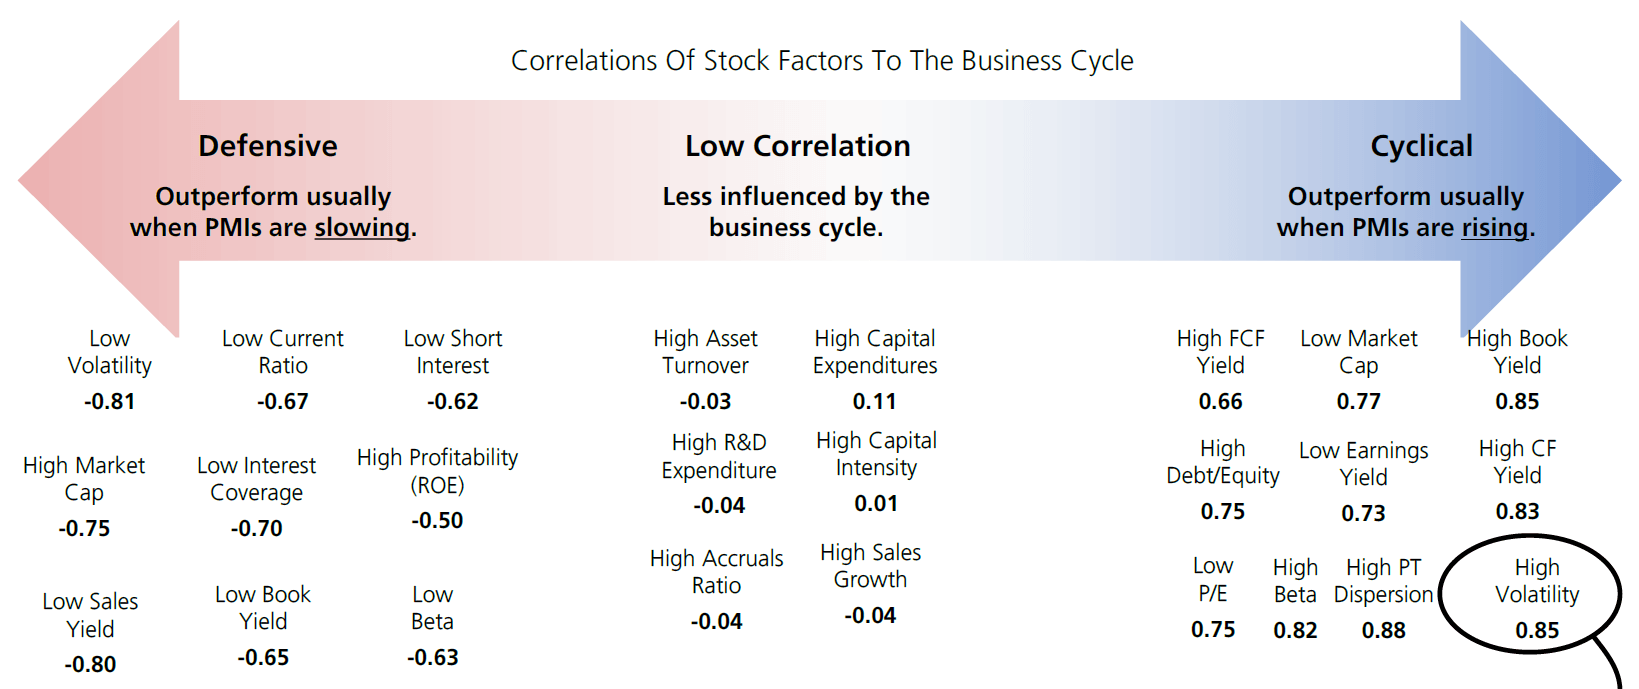Select the High Asset Turnover label

(x=706, y=352)
